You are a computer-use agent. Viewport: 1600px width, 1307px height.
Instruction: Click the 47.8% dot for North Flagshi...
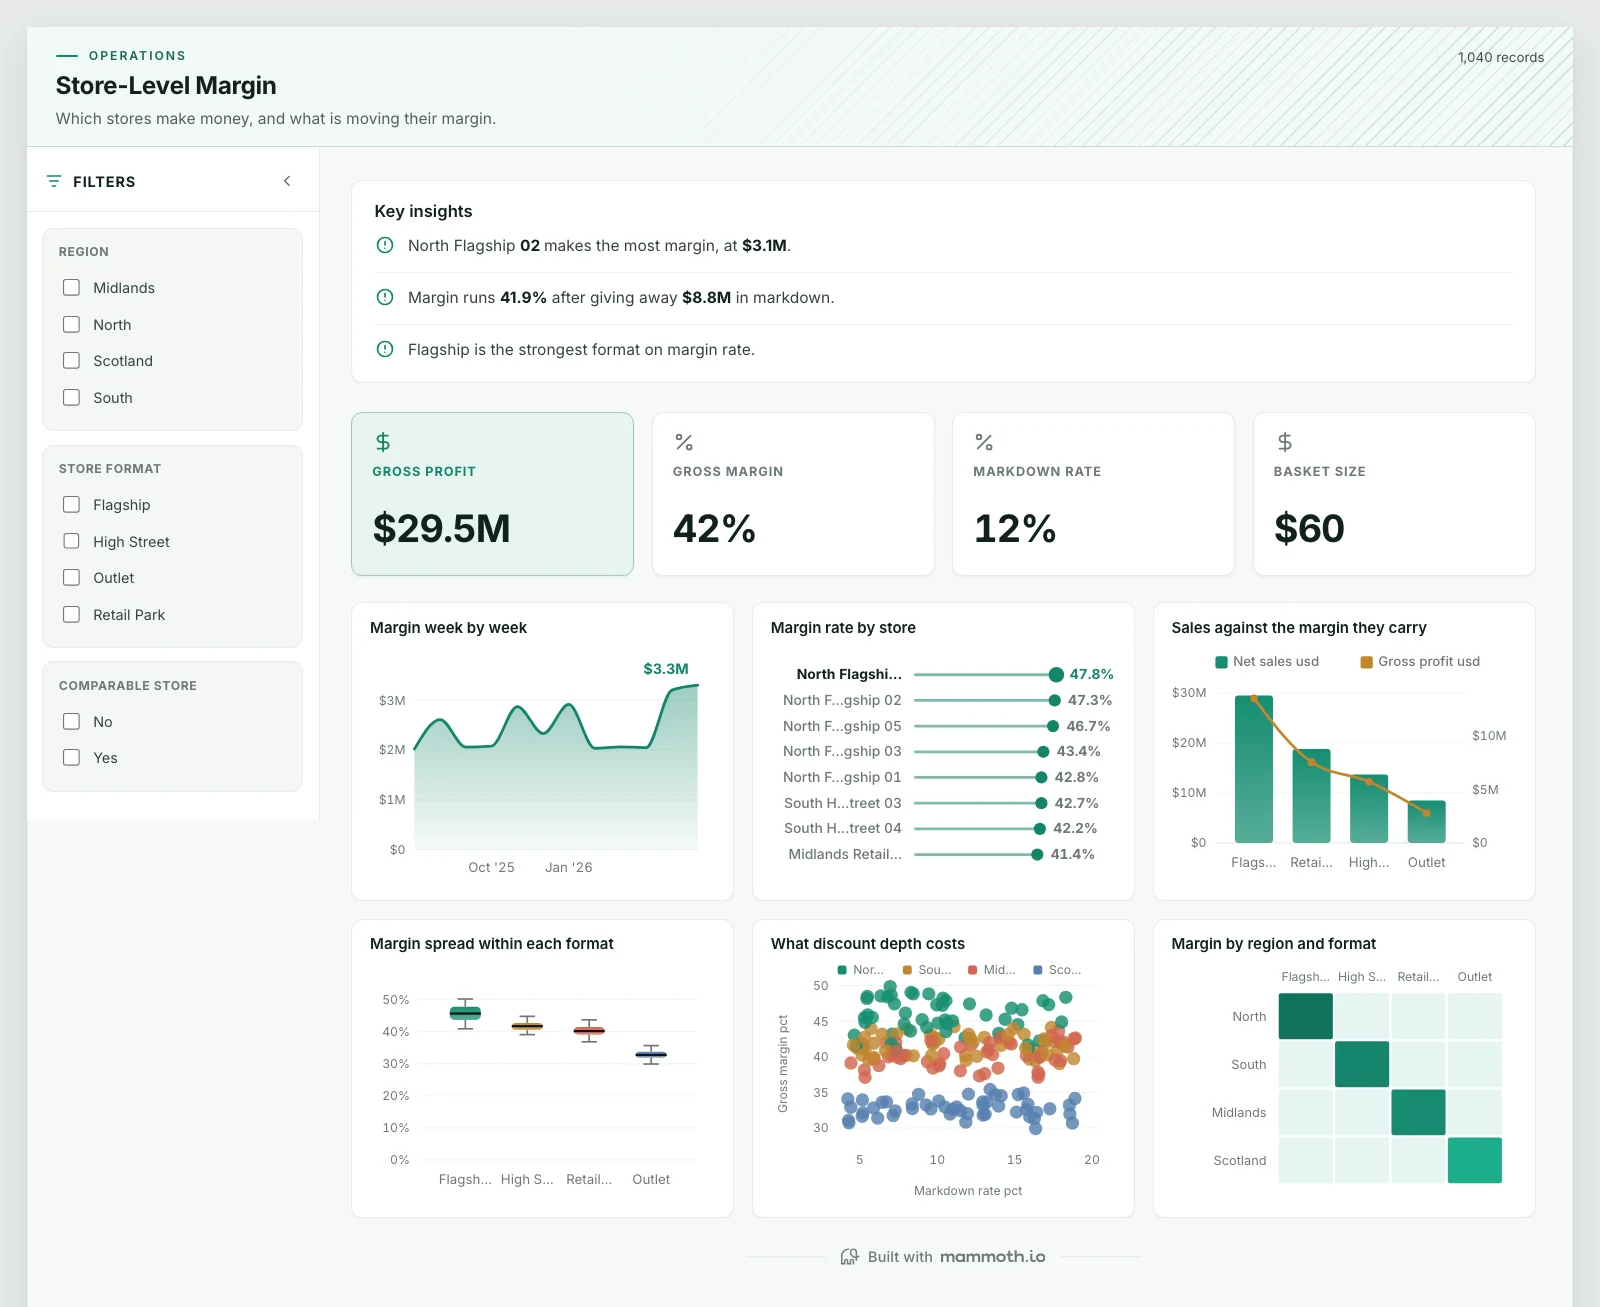pos(1056,674)
